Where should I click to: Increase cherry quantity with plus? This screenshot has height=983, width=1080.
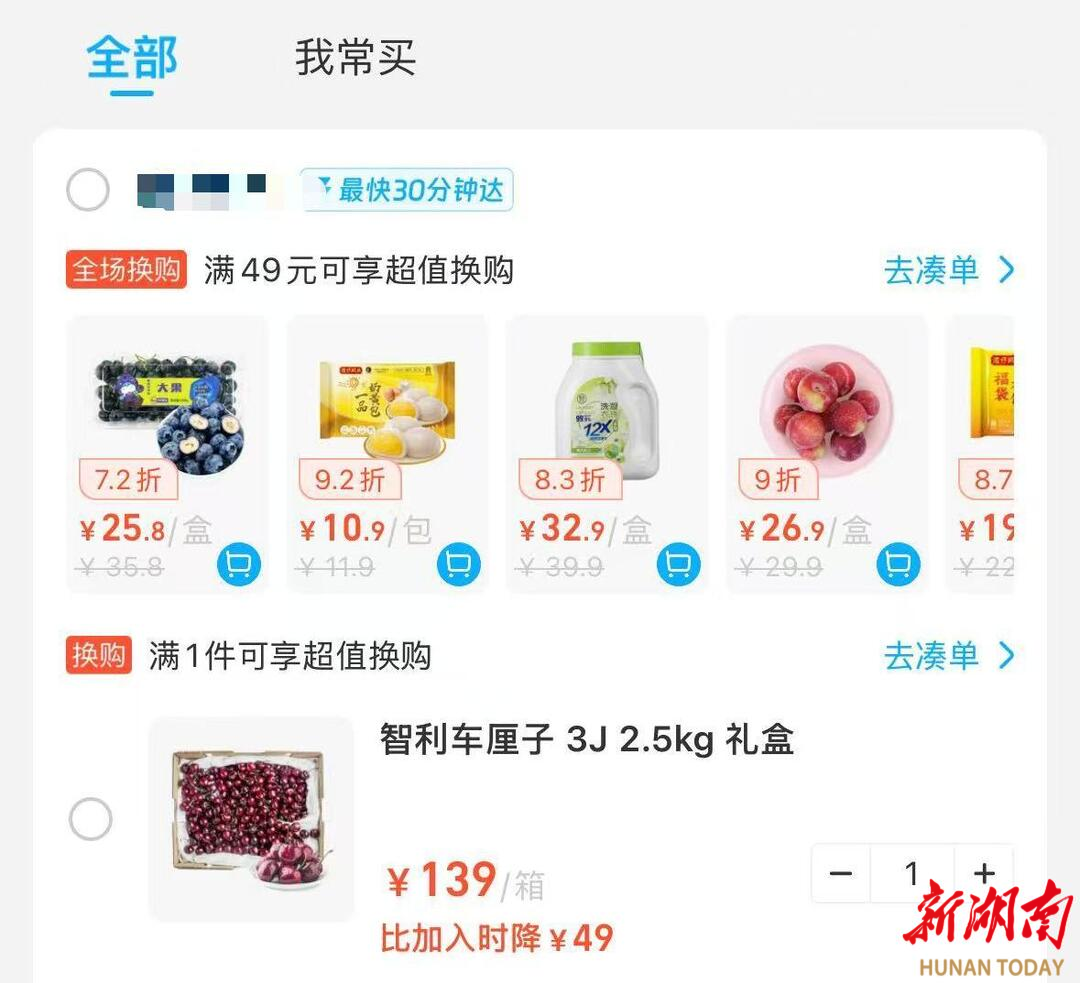(x=984, y=873)
